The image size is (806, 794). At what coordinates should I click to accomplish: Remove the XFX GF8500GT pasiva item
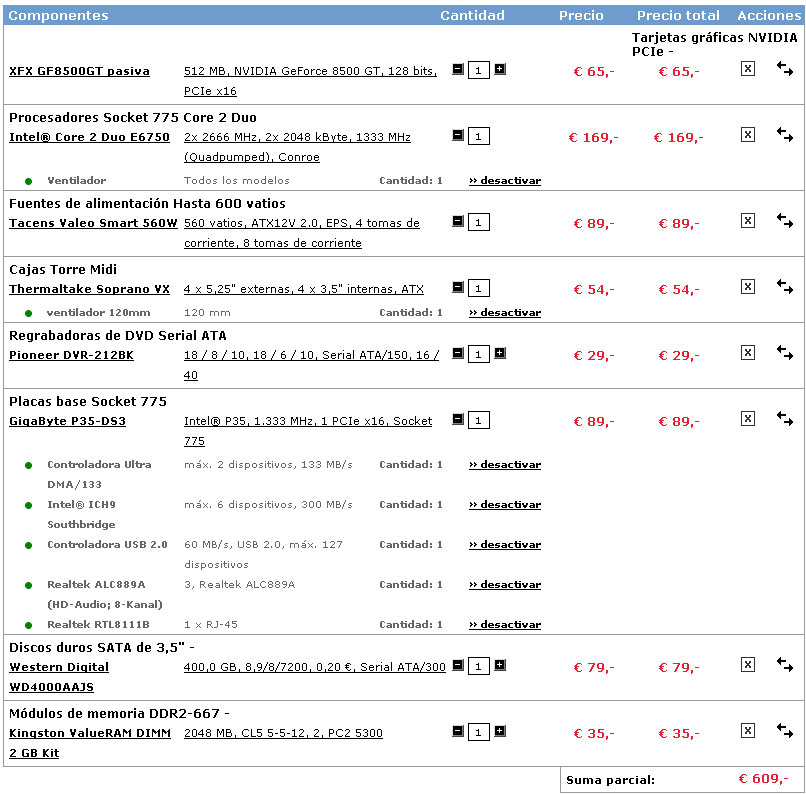[747, 68]
